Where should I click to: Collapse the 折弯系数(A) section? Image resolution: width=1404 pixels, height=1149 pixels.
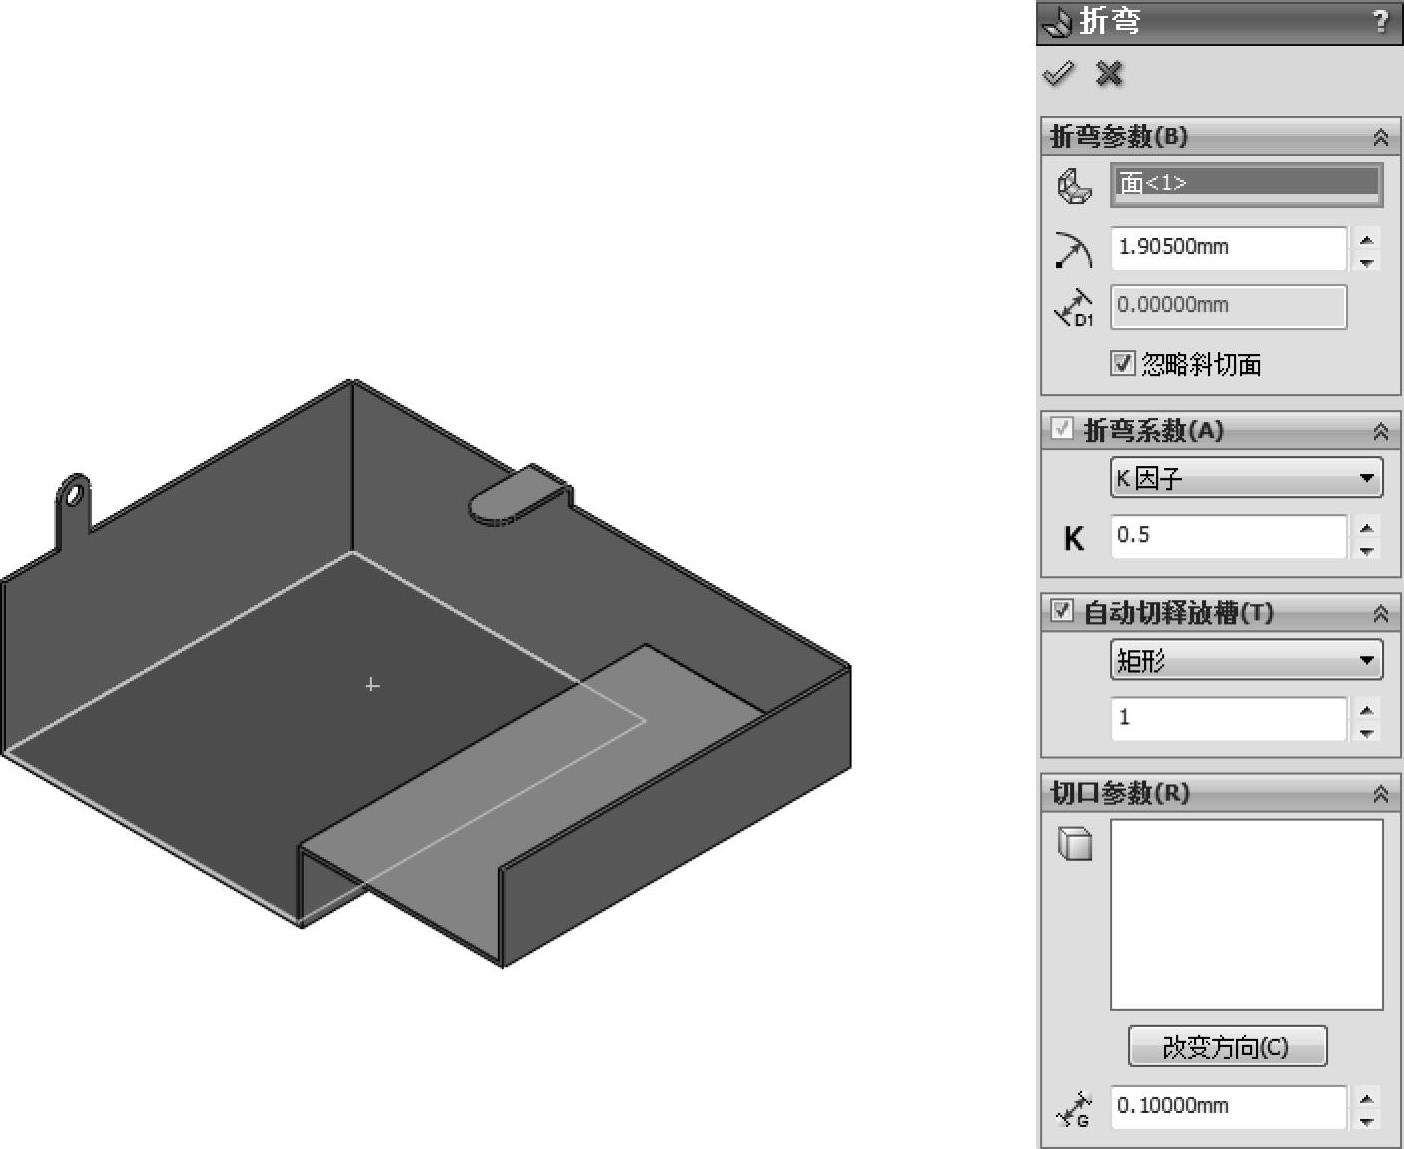click(1381, 431)
